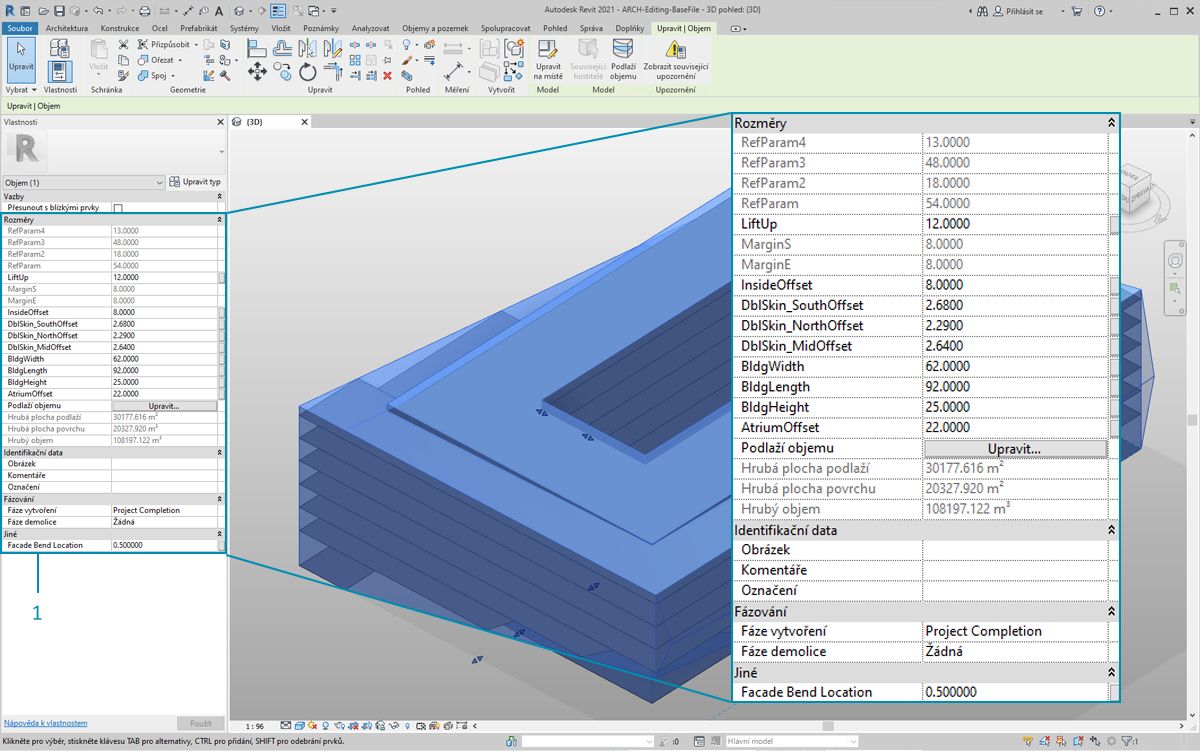Open the type selector dropdown arrow beside Revit logo
This screenshot has height=751, width=1200.
pos(221,152)
